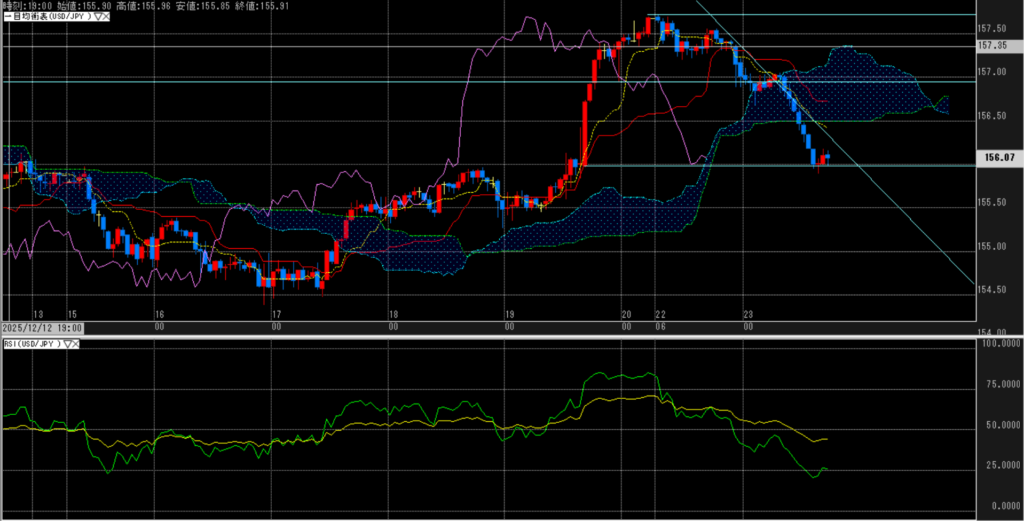Open the Ichimoku indicator dropdown triangle
Screen dimensions: 1024x521
[95, 17]
